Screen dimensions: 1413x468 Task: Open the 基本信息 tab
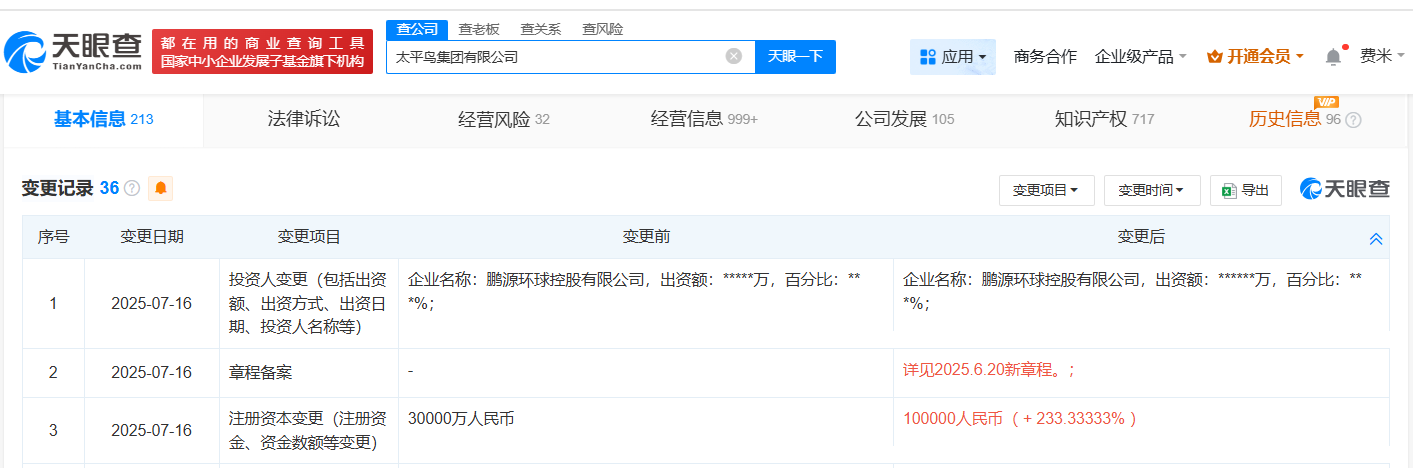(103, 120)
